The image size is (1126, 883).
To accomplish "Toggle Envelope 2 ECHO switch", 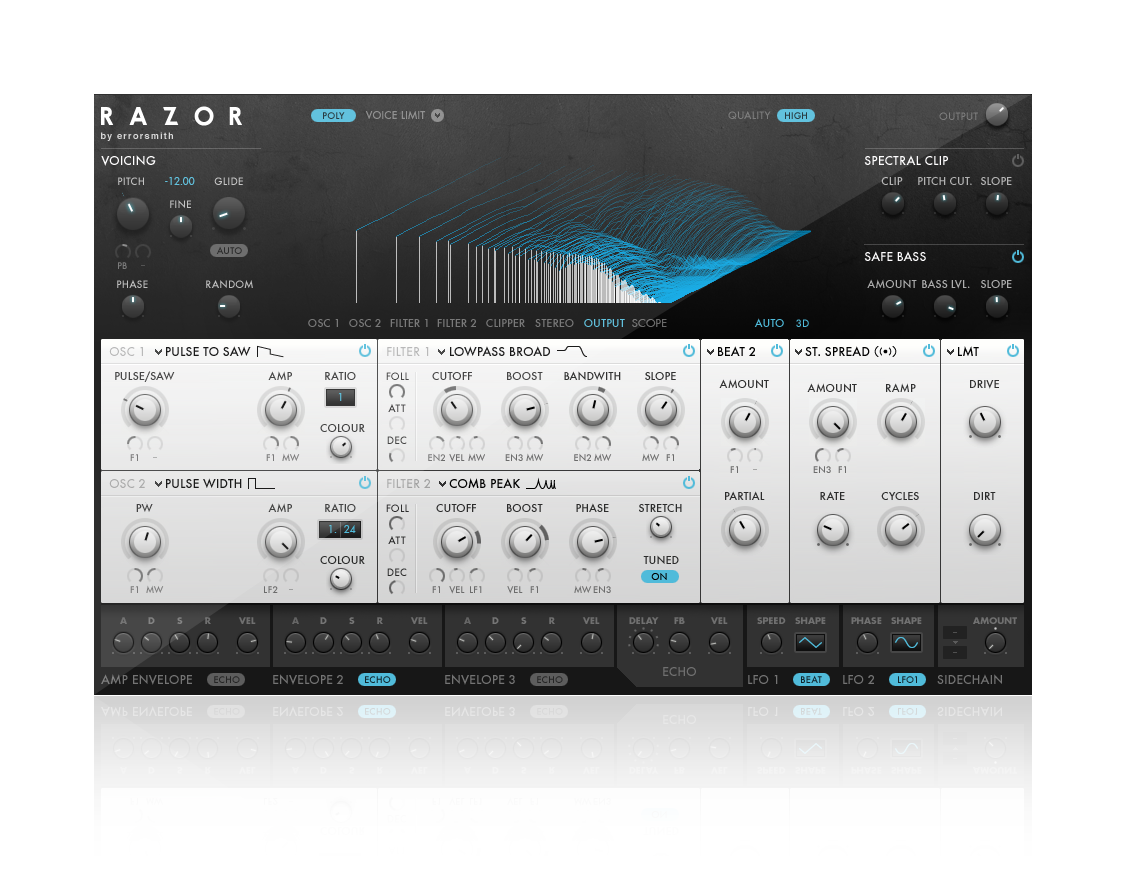I will coord(377,680).
